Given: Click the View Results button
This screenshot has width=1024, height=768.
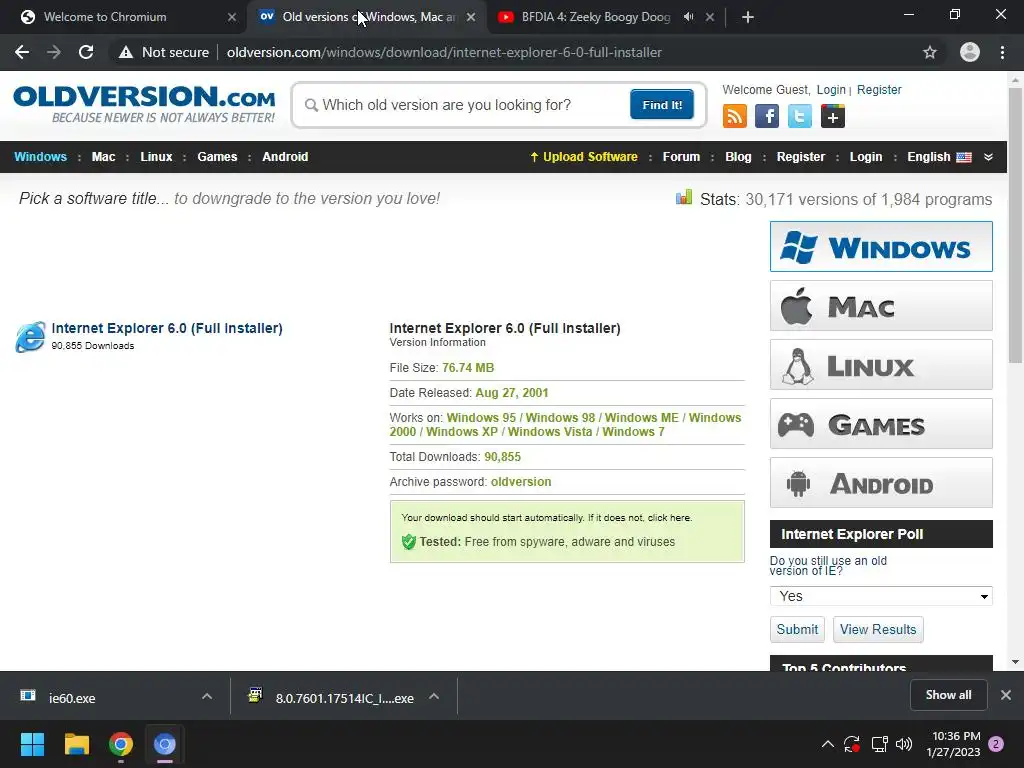Looking at the screenshot, I should click(x=878, y=630).
